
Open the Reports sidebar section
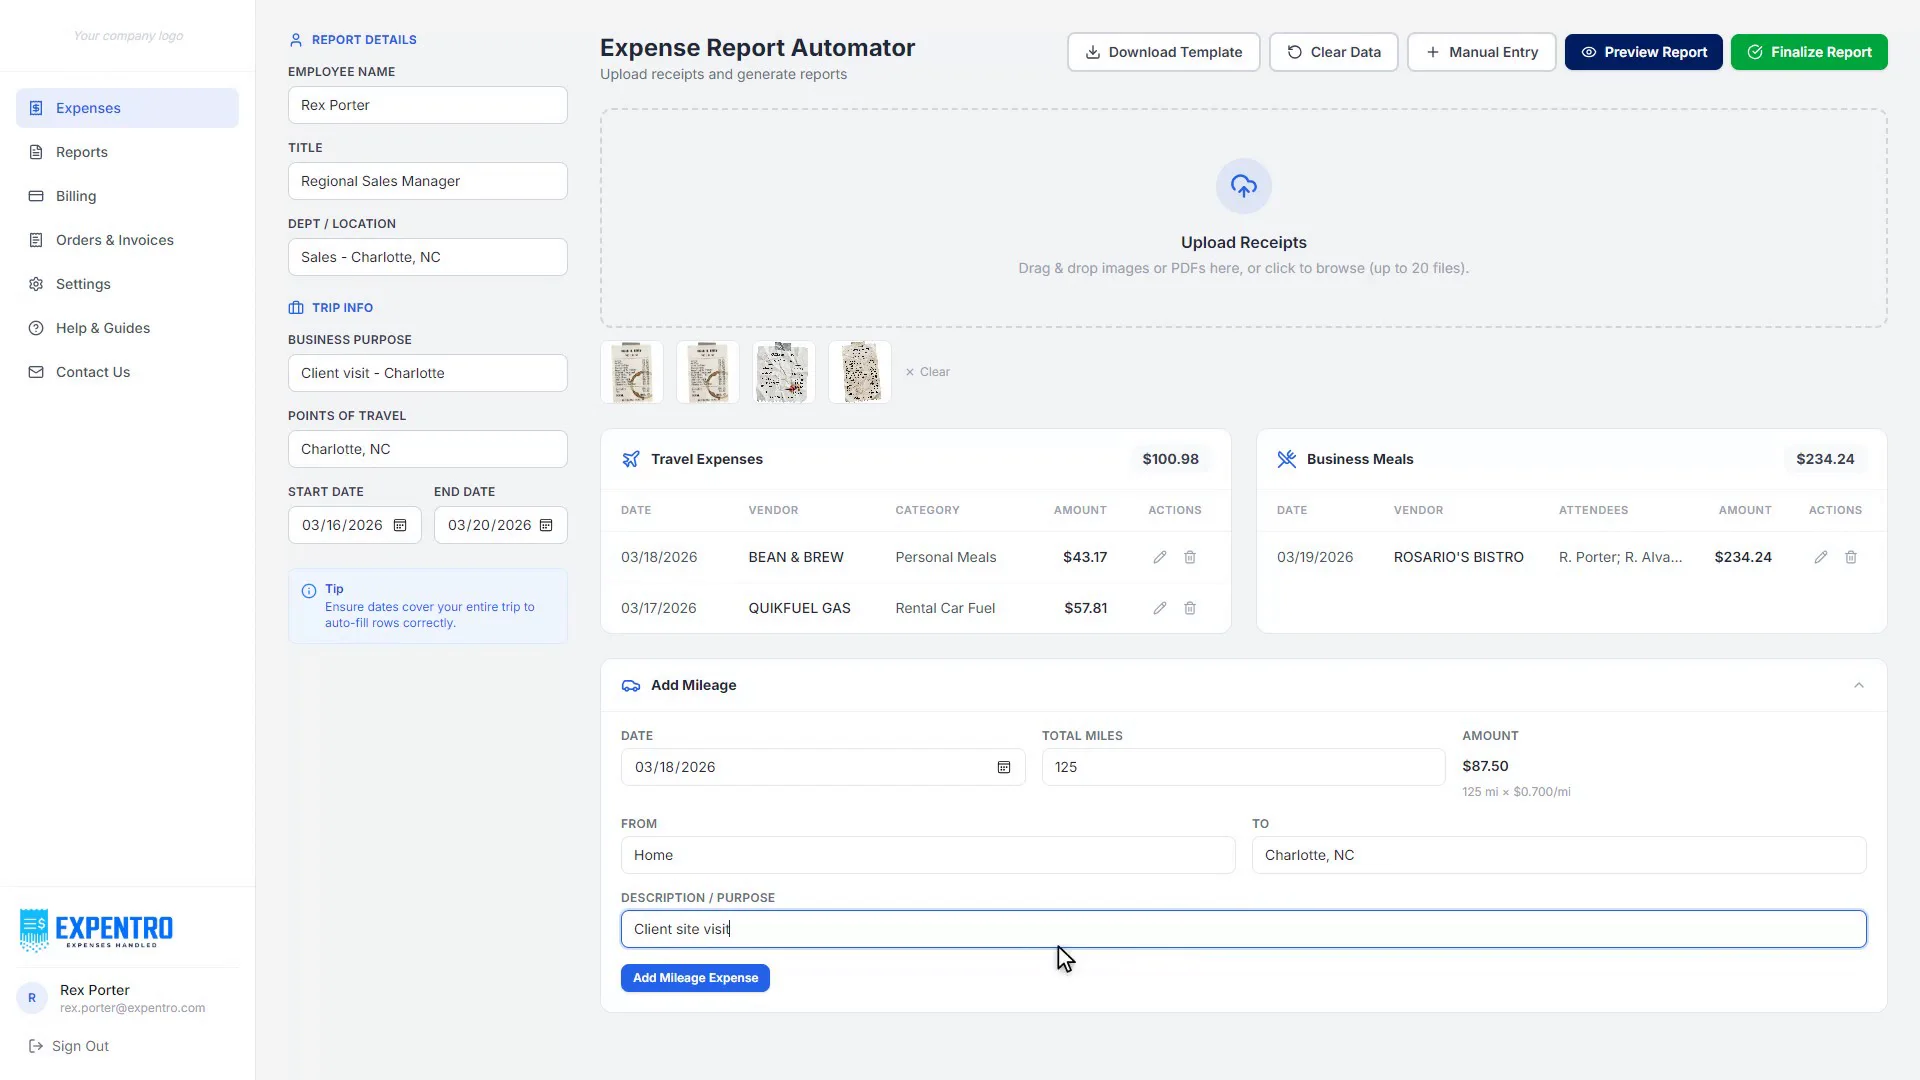(127, 152)
